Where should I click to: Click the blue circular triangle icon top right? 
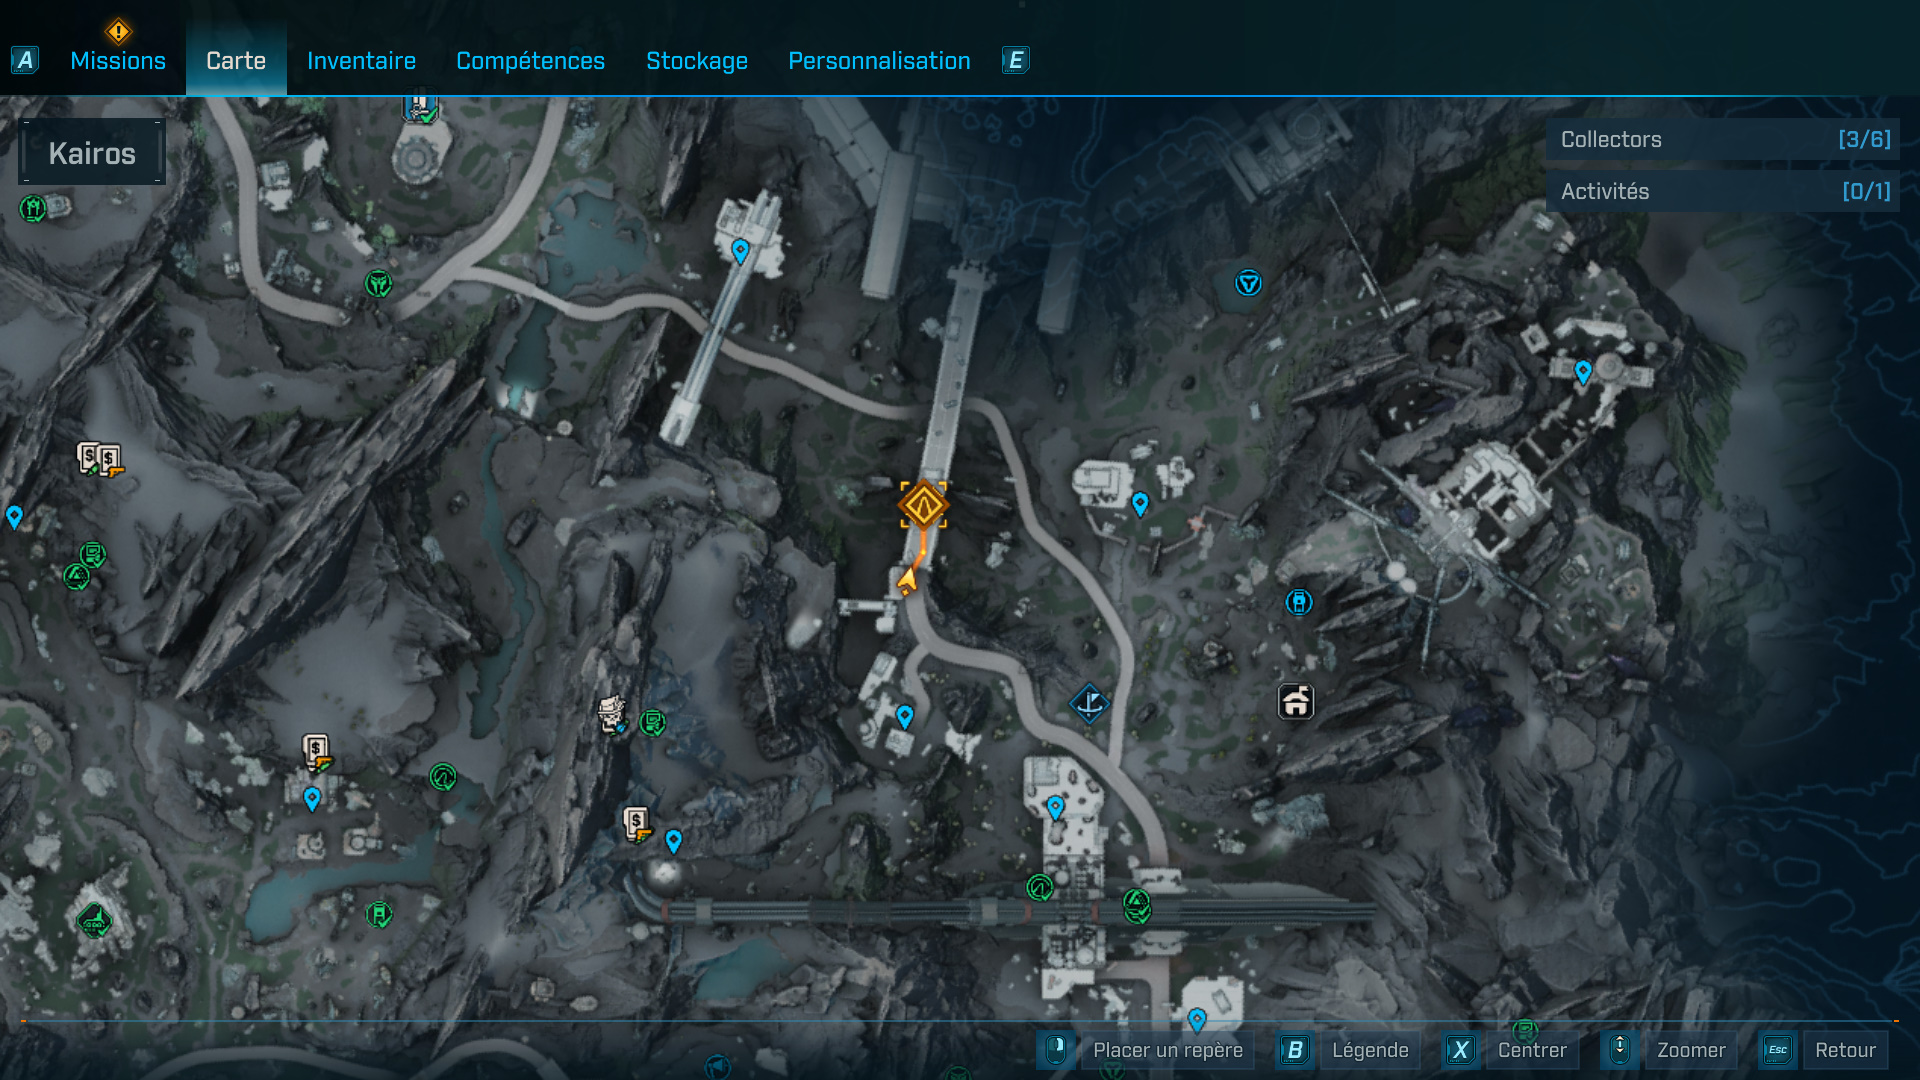(x=1248, y=283)
